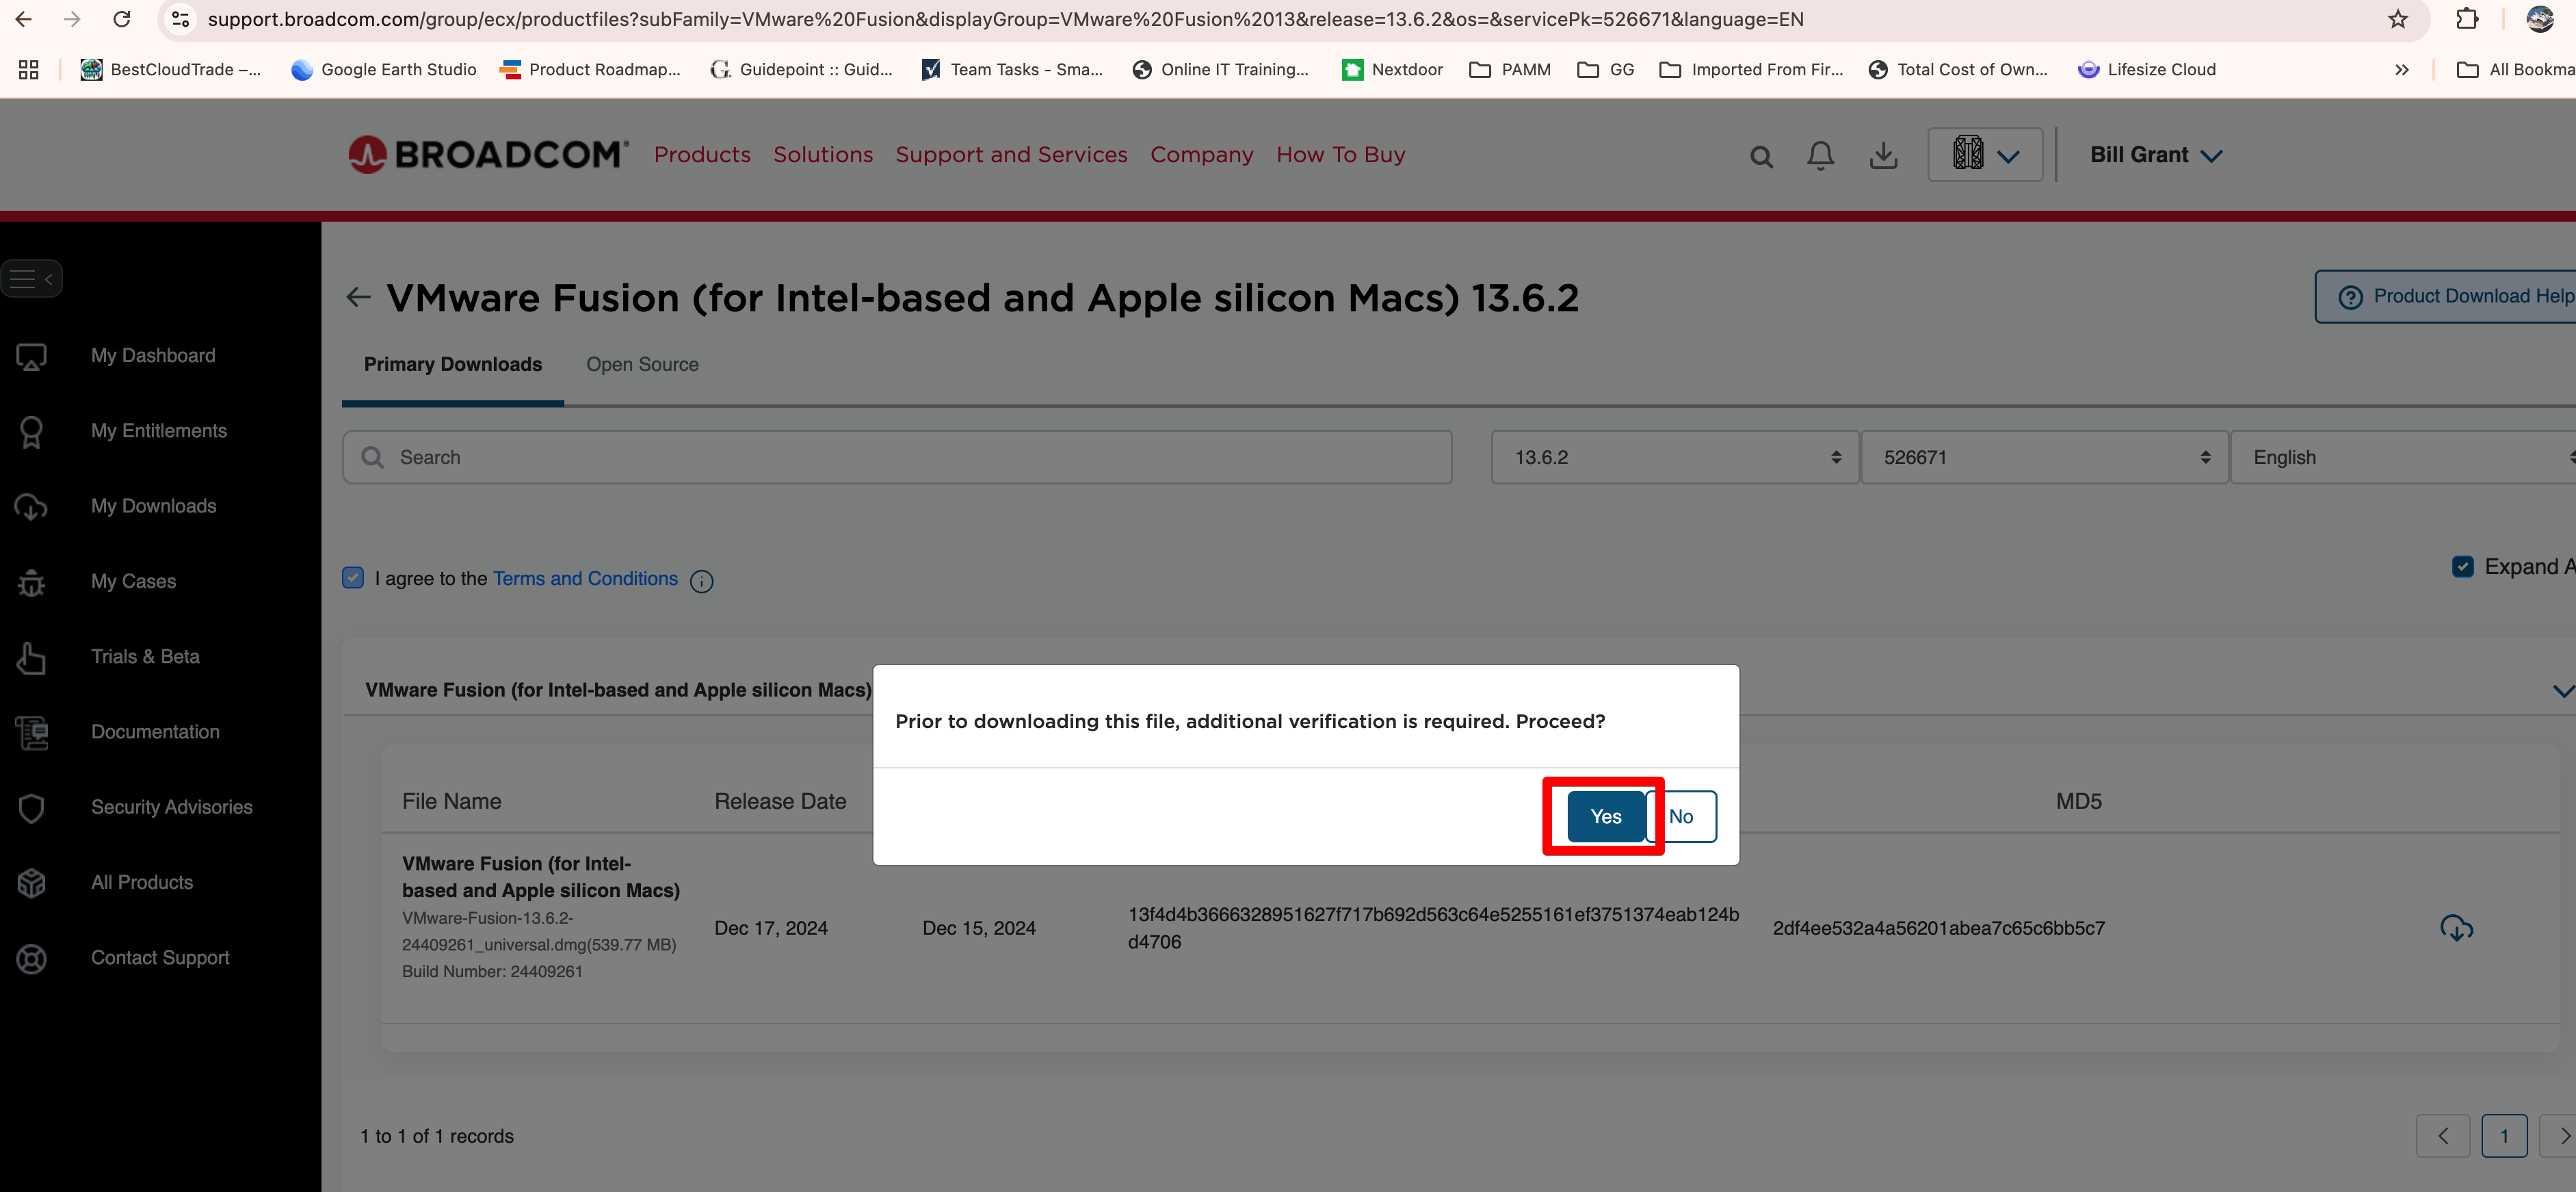This screenshot has height=1192, width=2576.
Task: Open the Terms and Conditions link
Action: pos(585,578)
